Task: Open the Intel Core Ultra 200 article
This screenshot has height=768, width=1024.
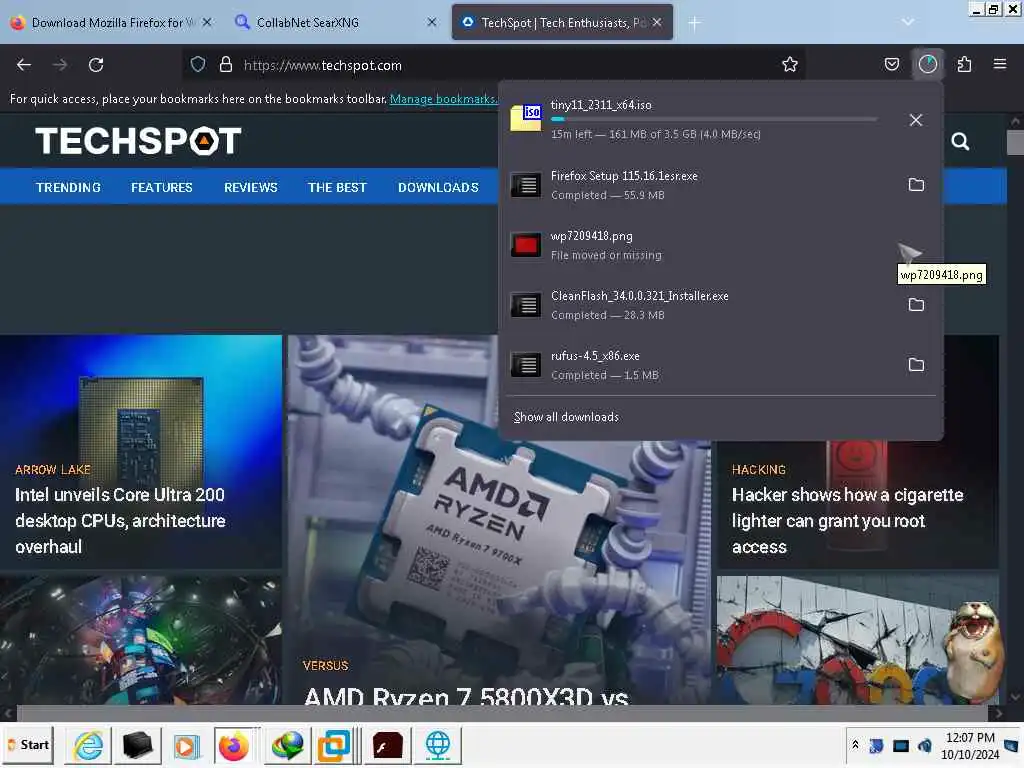Action: click(x=120, y=520)
